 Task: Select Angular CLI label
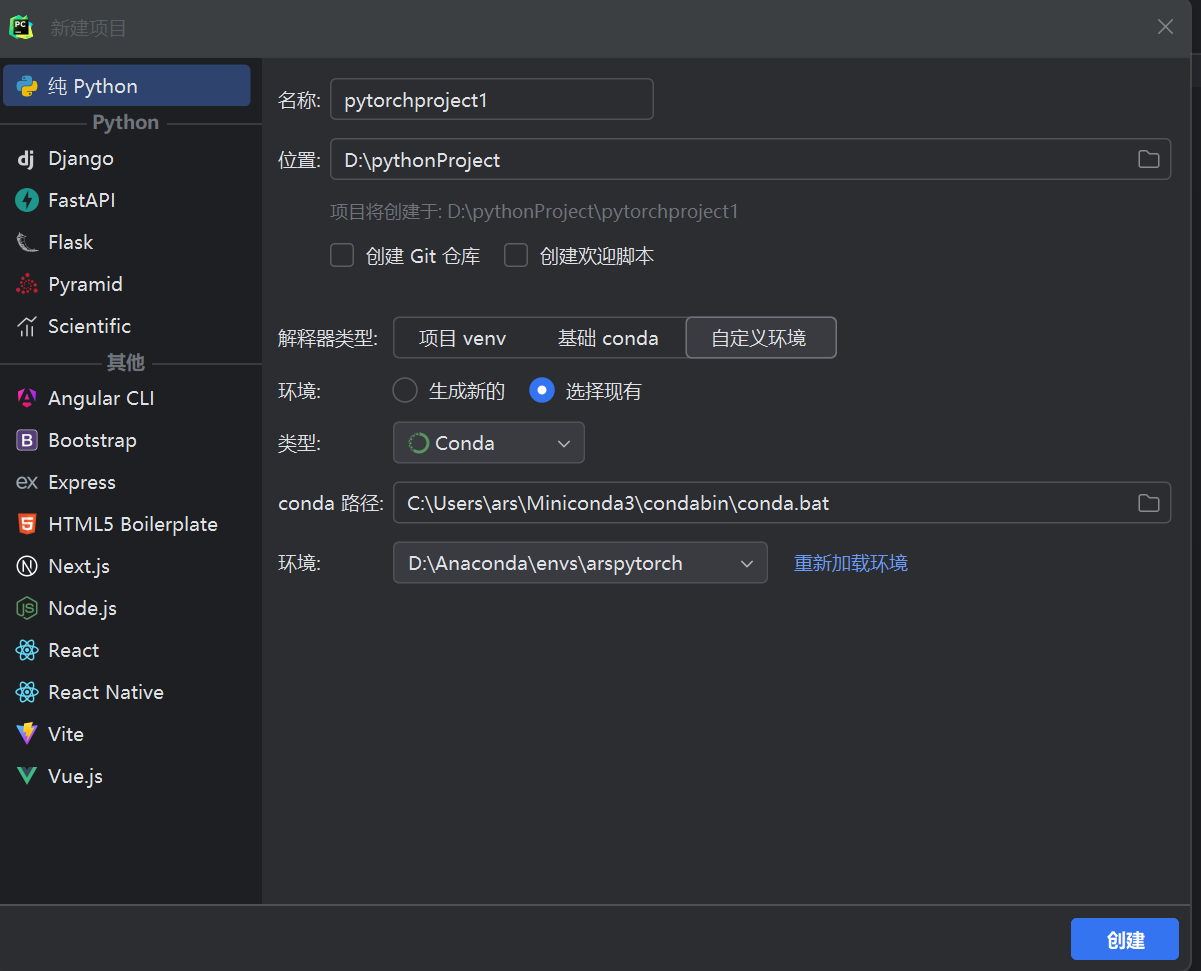(x=101, y=398)
